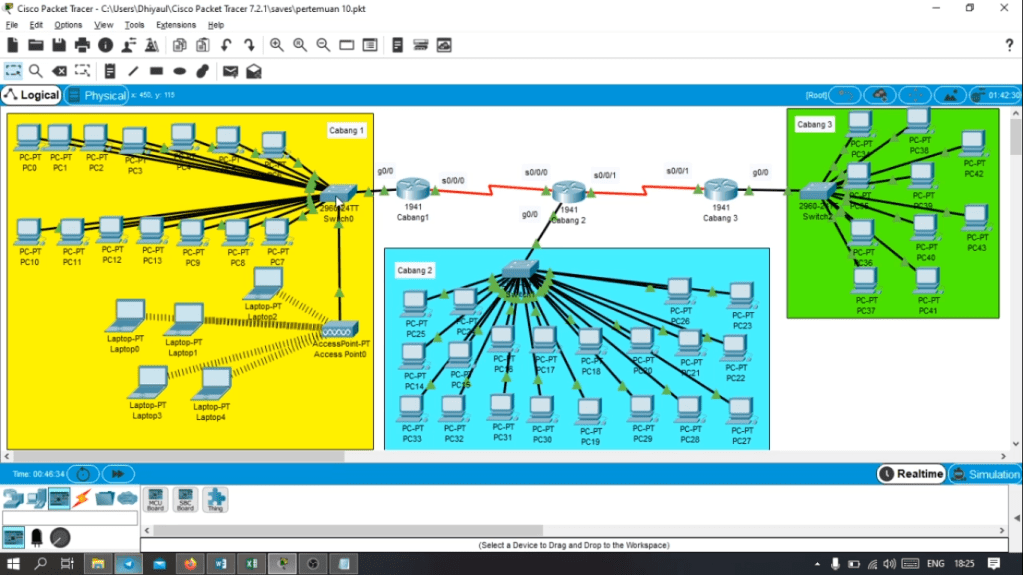
Task: Select the Delete tool icon
Action: (x=59, y=71)
